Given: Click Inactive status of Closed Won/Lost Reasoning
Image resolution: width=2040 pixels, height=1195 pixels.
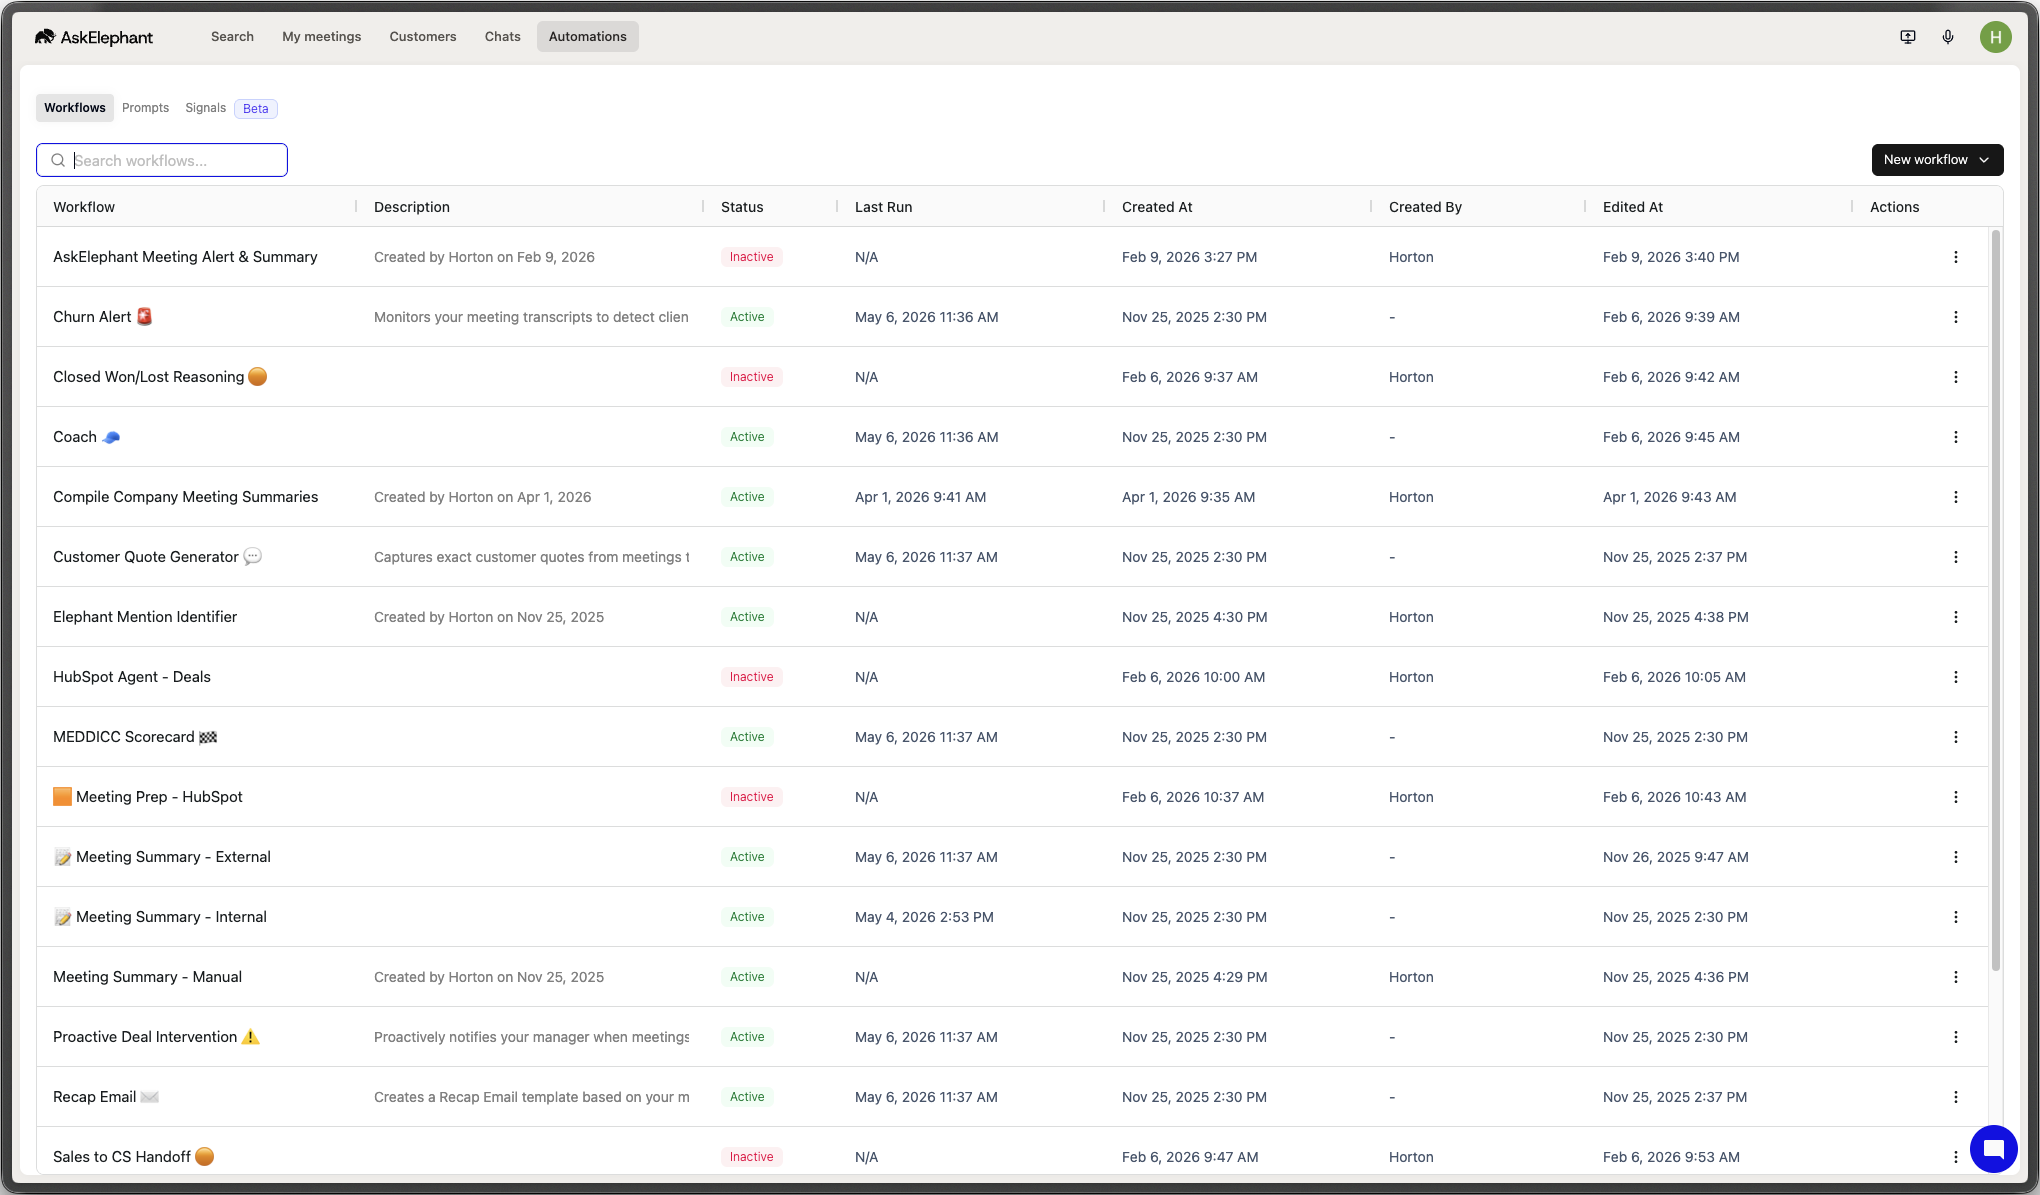Looking at the screenshot, I should (752, 377).
